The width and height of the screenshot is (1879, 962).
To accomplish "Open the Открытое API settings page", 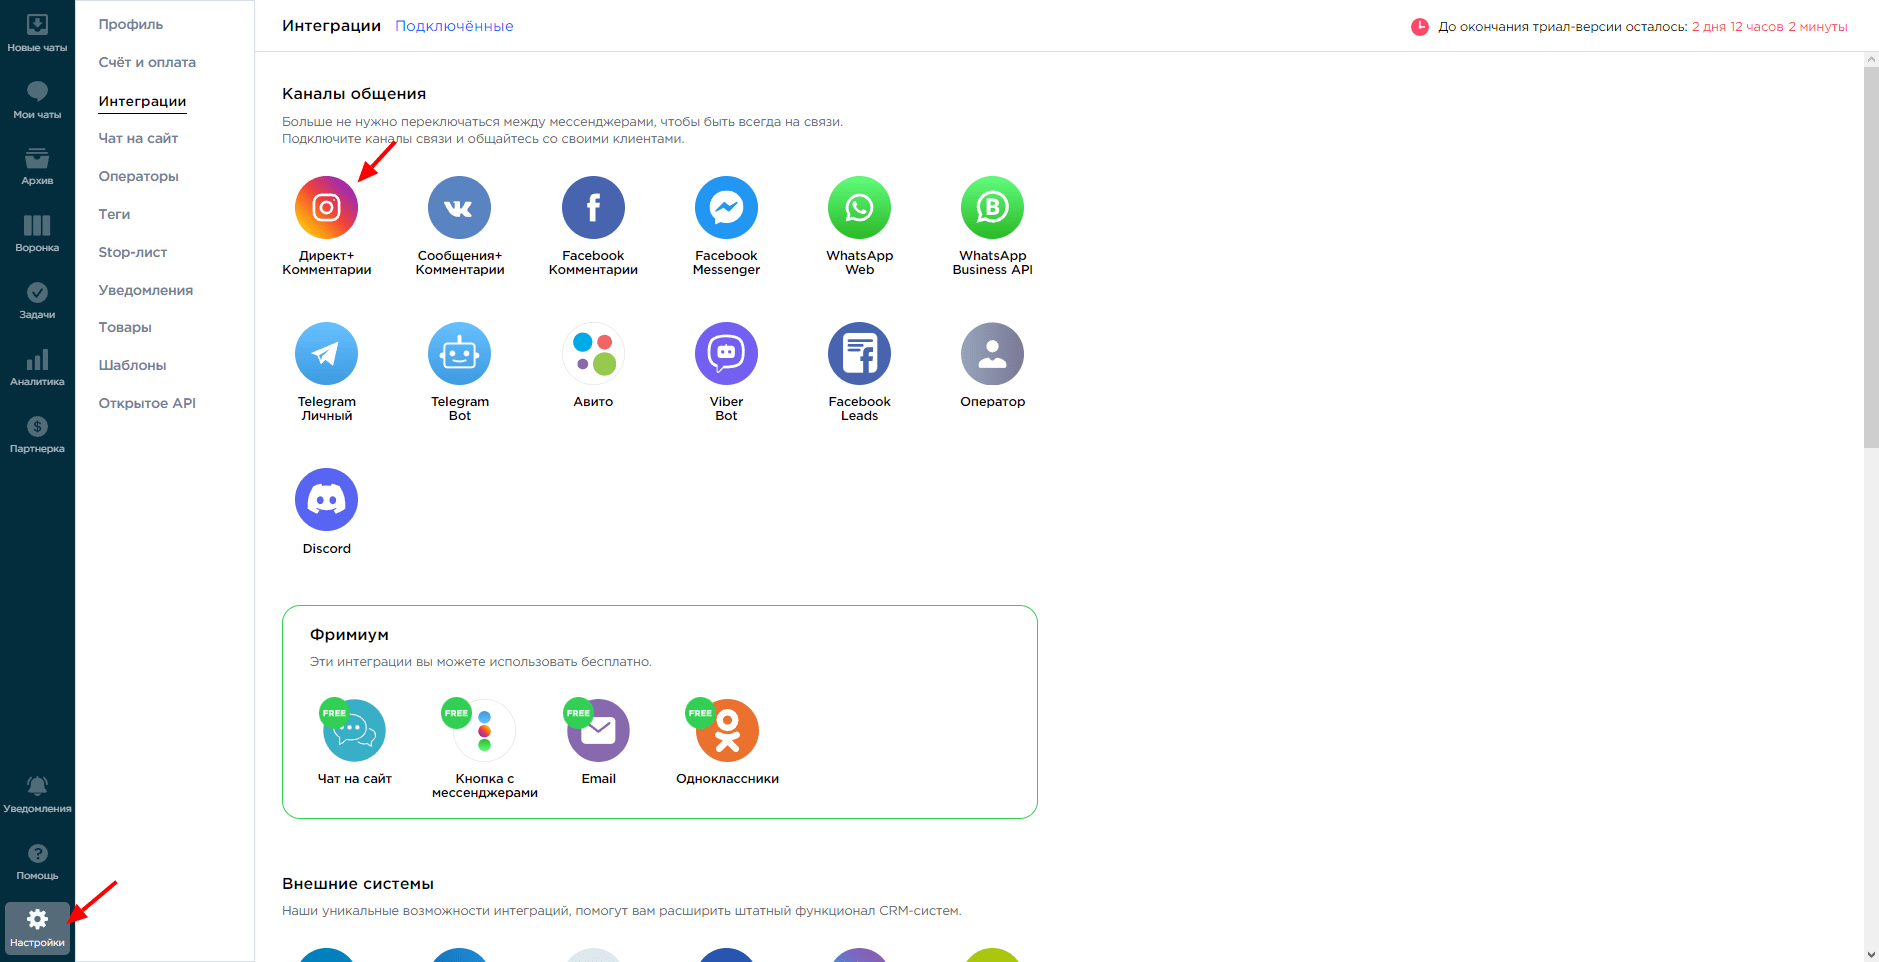I will 147,403.
